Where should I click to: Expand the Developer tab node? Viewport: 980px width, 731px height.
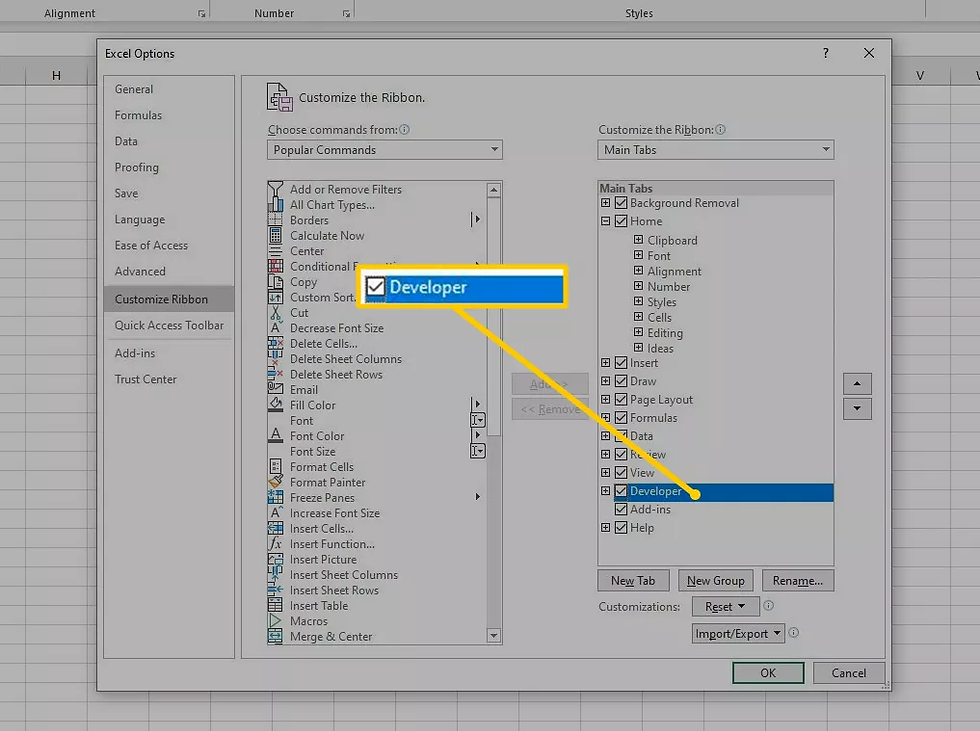605,491
